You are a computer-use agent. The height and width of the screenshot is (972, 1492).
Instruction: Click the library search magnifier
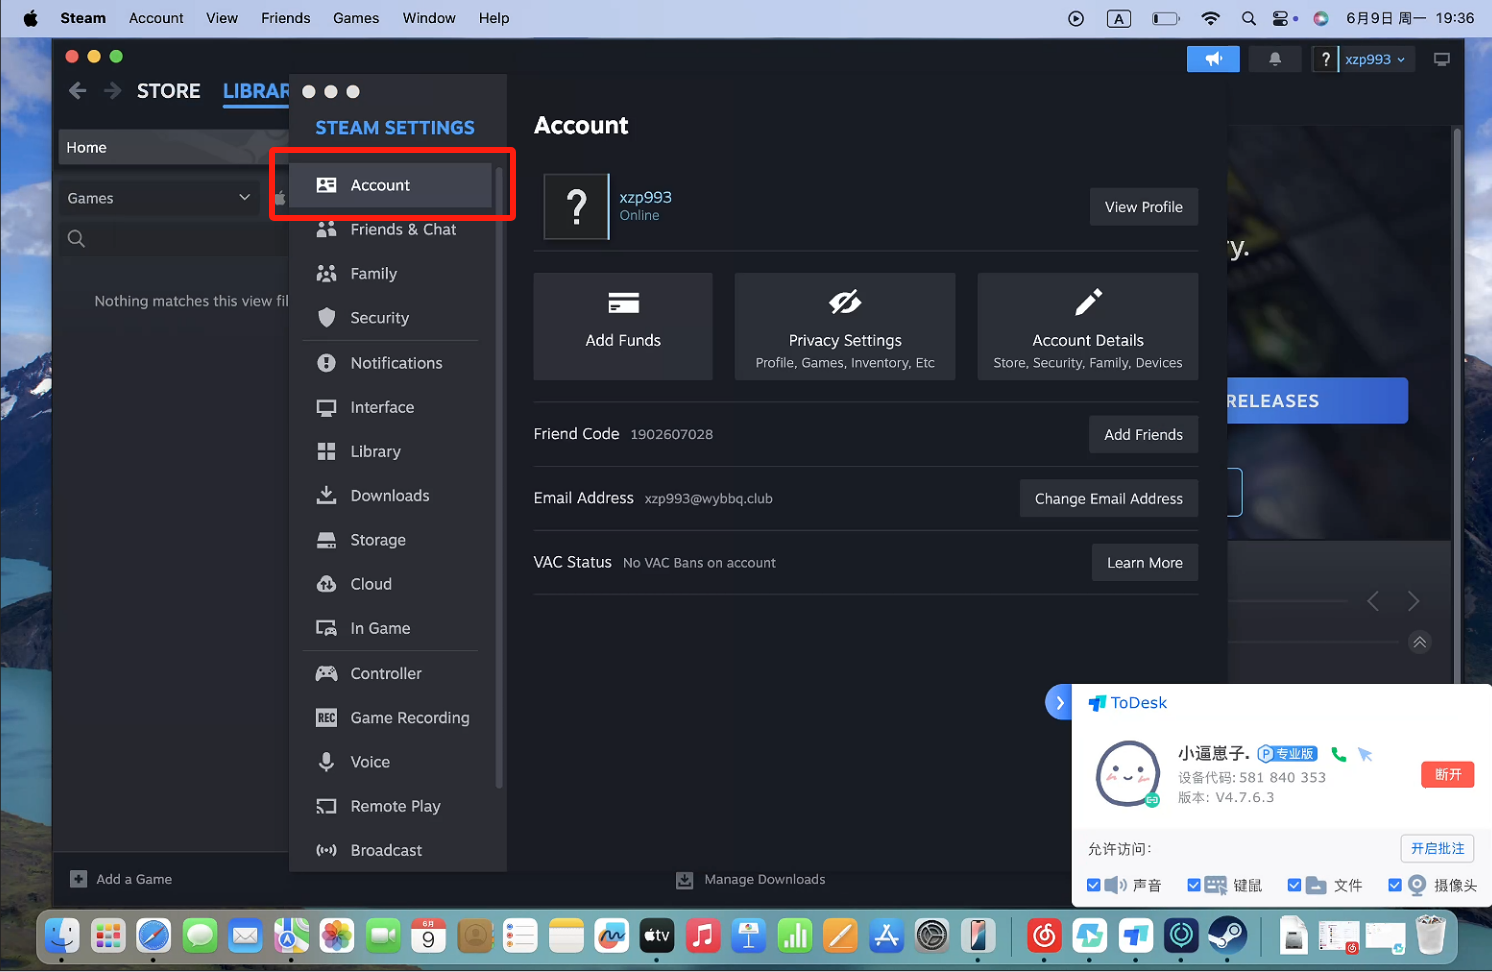(76, 238)
